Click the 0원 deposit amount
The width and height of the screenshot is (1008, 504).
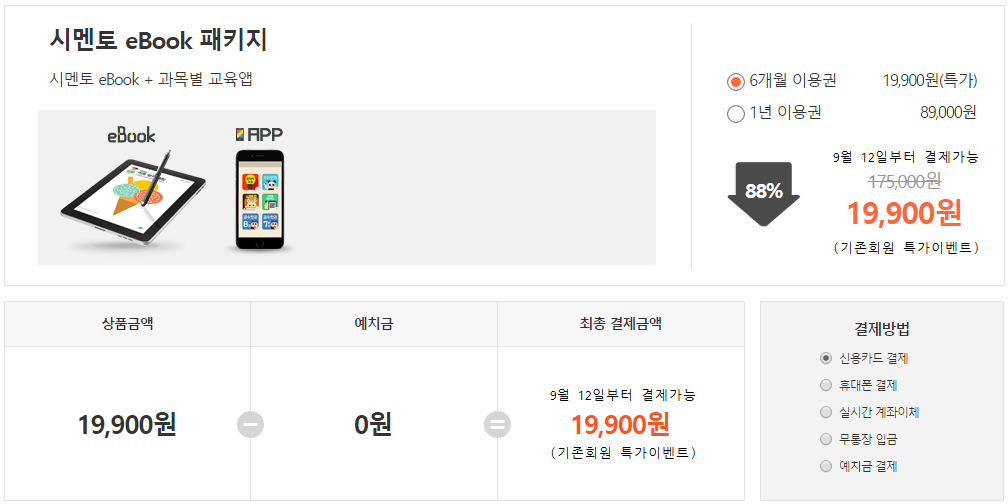click(374, 424)
